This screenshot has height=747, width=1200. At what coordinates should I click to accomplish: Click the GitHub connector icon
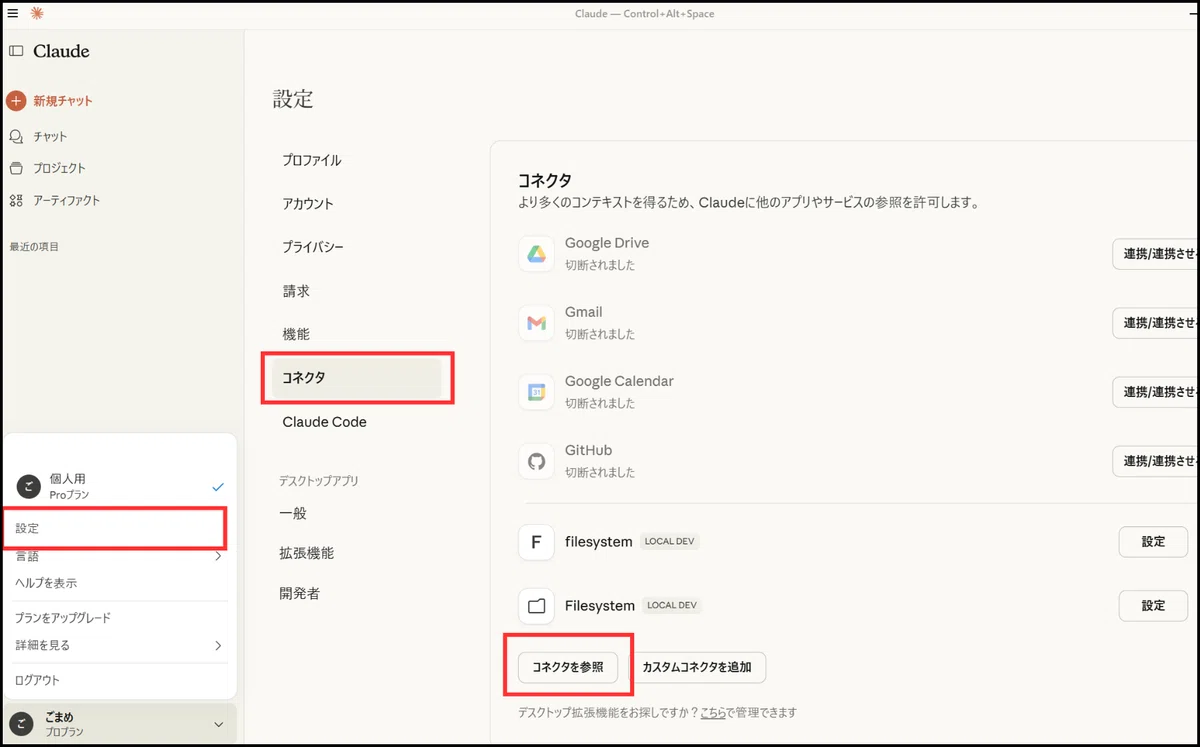pyautogui.click(x=537, y=461)
